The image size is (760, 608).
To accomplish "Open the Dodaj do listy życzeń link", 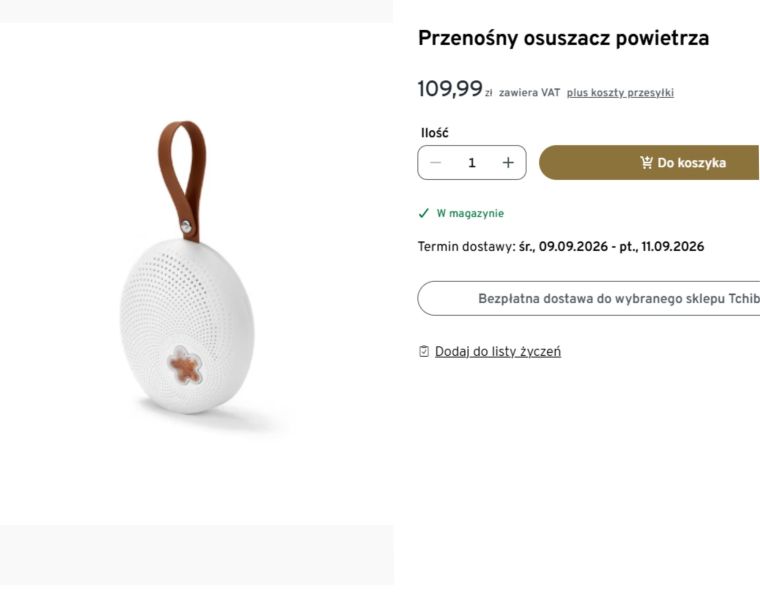I will click(498, 352).
